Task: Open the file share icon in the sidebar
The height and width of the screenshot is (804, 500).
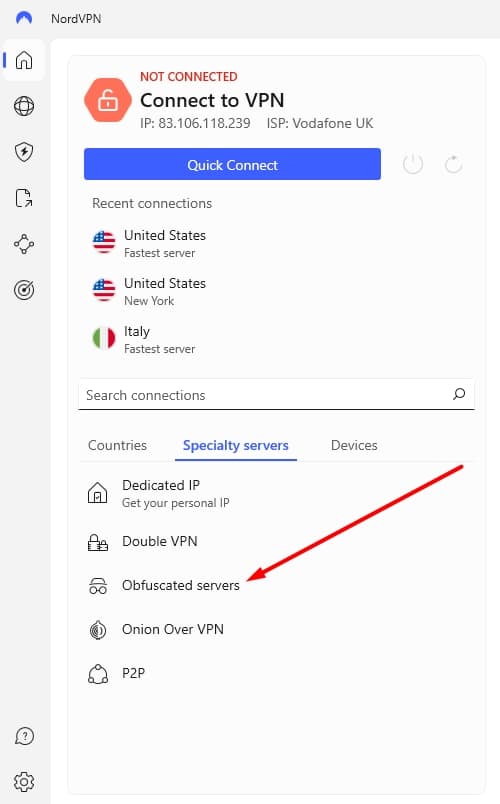Action: pos(24,198)
